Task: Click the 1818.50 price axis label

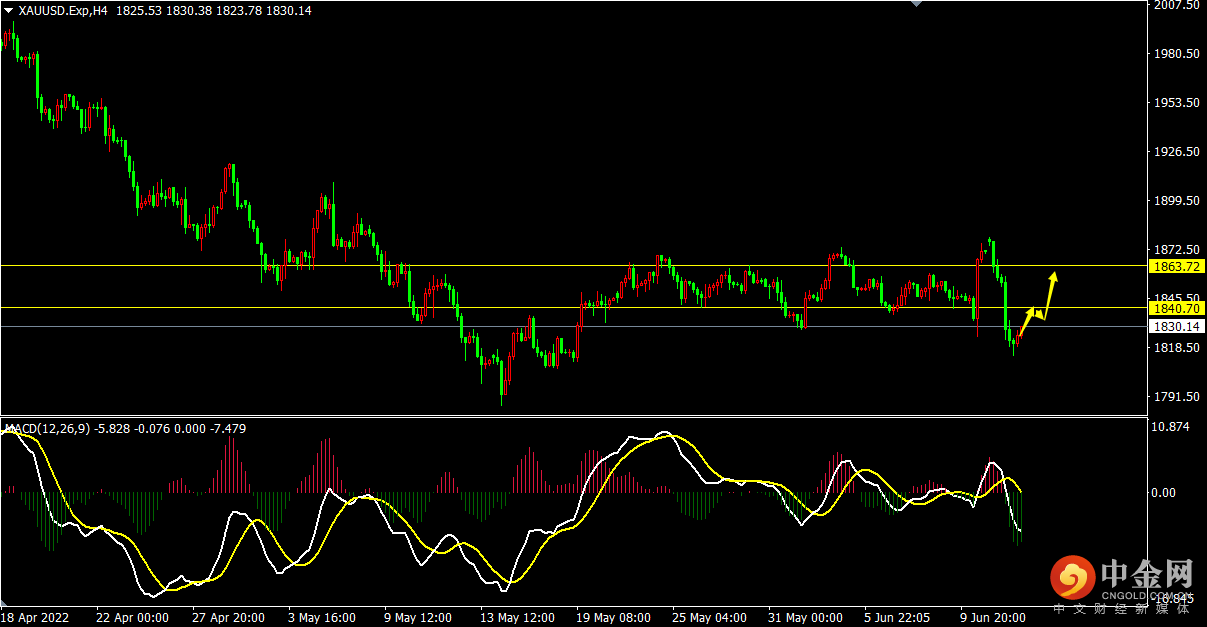Action: pos(1176,348)
